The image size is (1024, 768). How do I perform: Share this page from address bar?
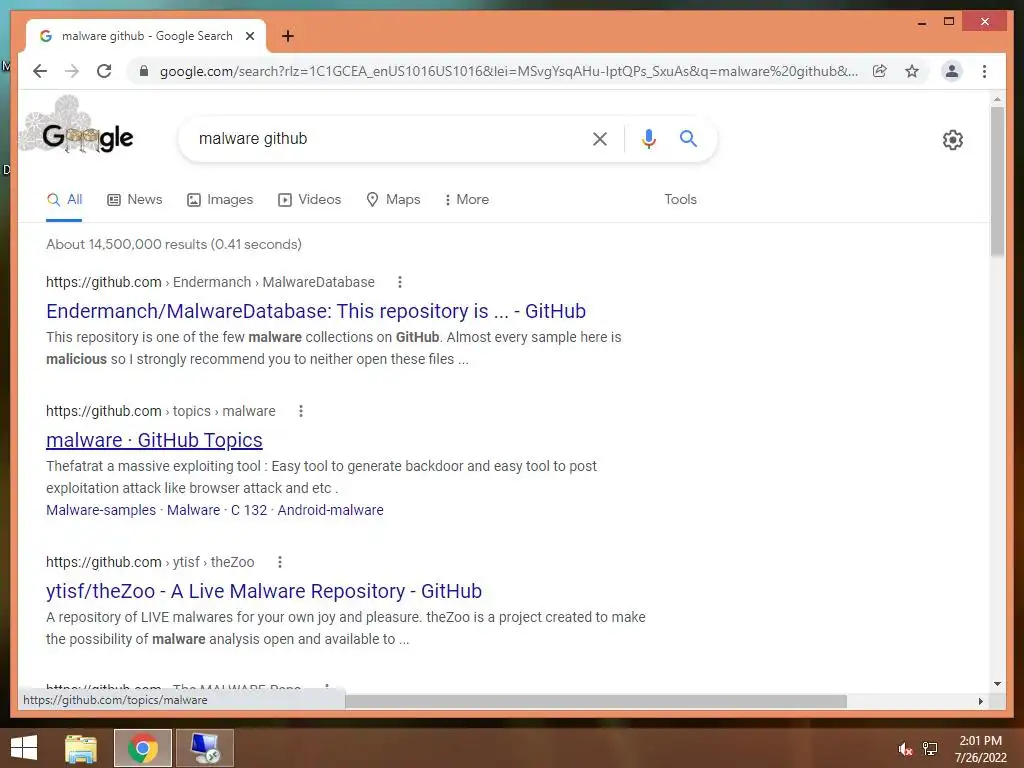point(880,71)
